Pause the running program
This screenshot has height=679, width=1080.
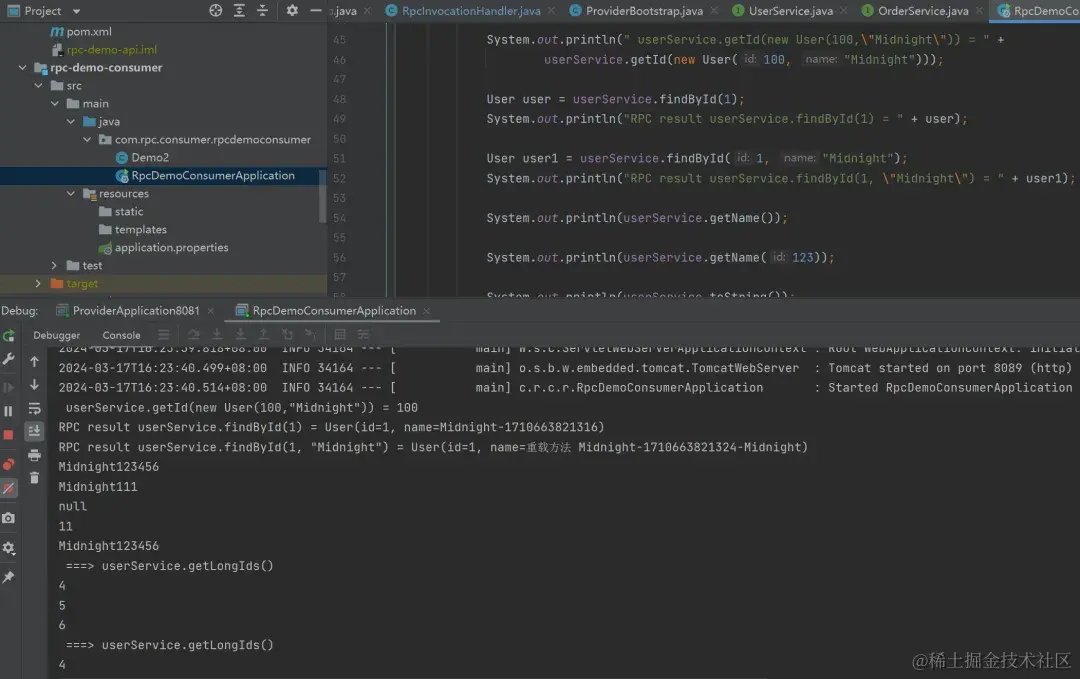pos(8,411)
